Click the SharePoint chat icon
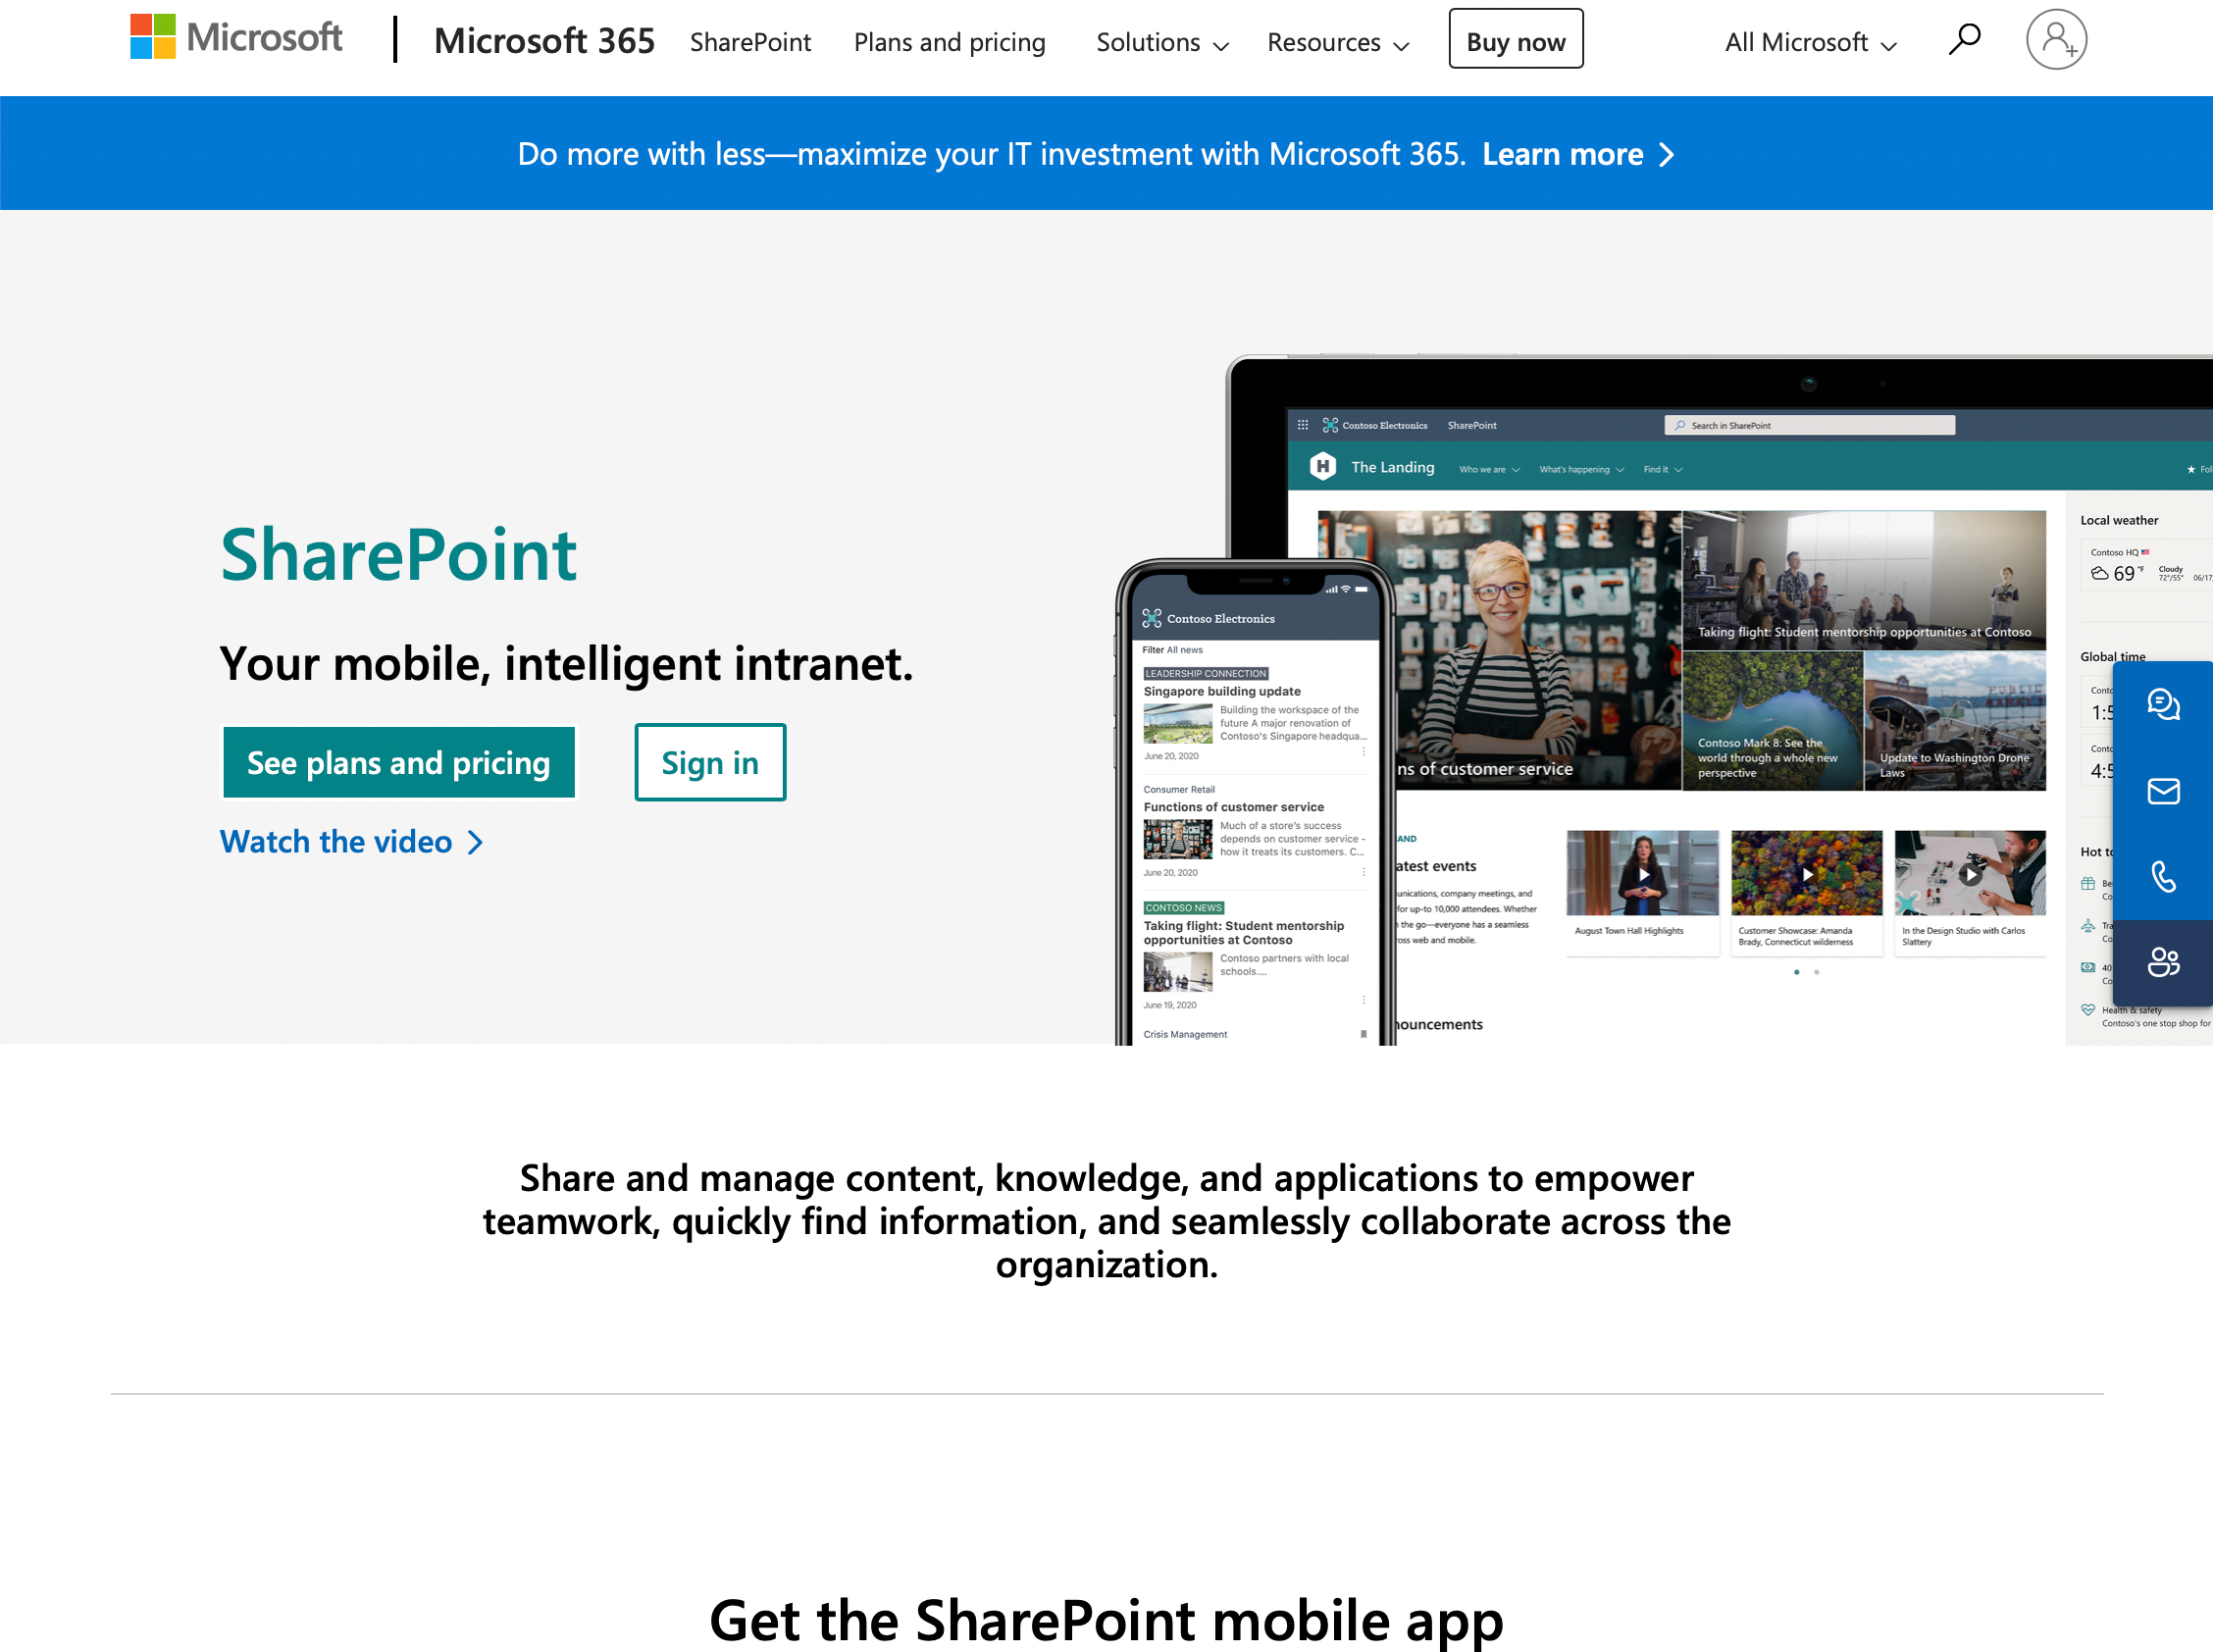The image size is (2213, 1652). click(2164, 702)
